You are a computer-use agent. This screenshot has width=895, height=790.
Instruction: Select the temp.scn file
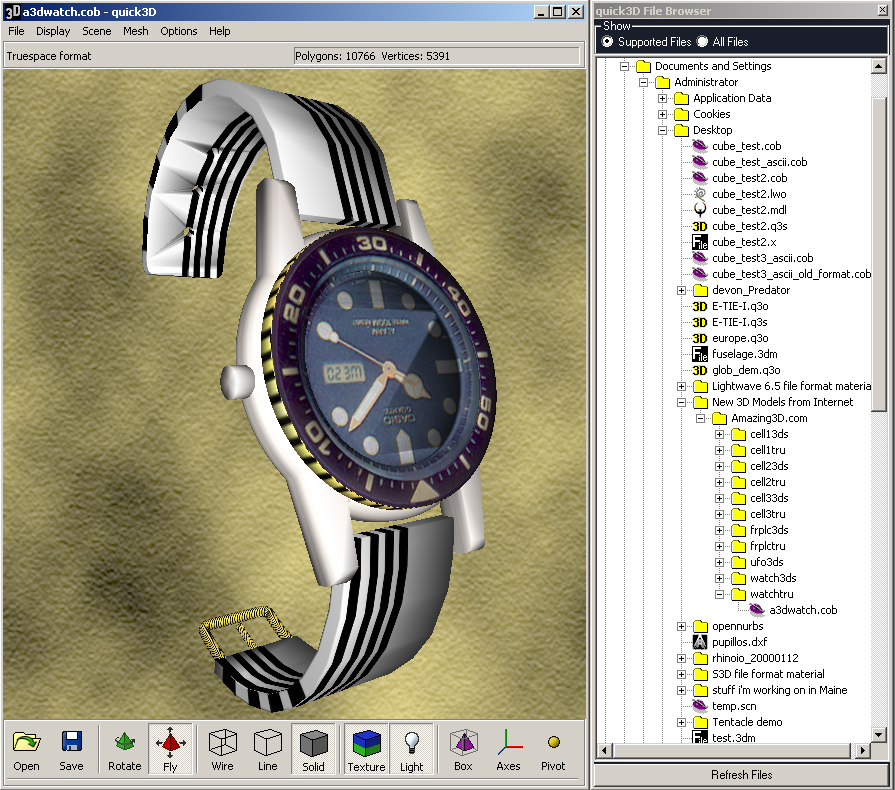[x=733, y=706]
